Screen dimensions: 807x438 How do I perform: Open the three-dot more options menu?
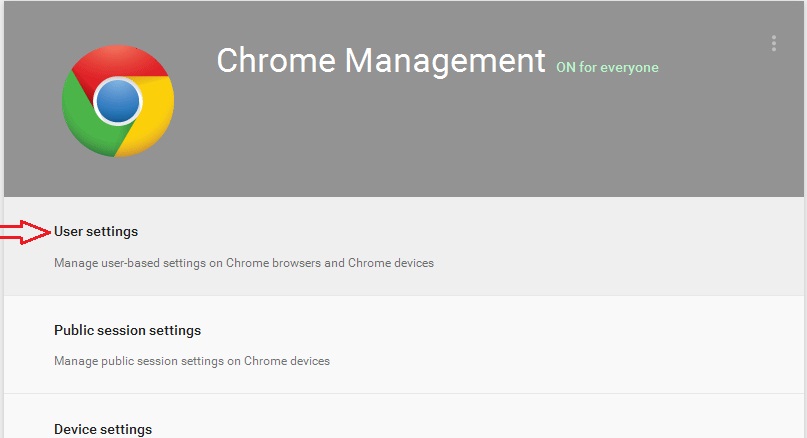tap(774, 43)
